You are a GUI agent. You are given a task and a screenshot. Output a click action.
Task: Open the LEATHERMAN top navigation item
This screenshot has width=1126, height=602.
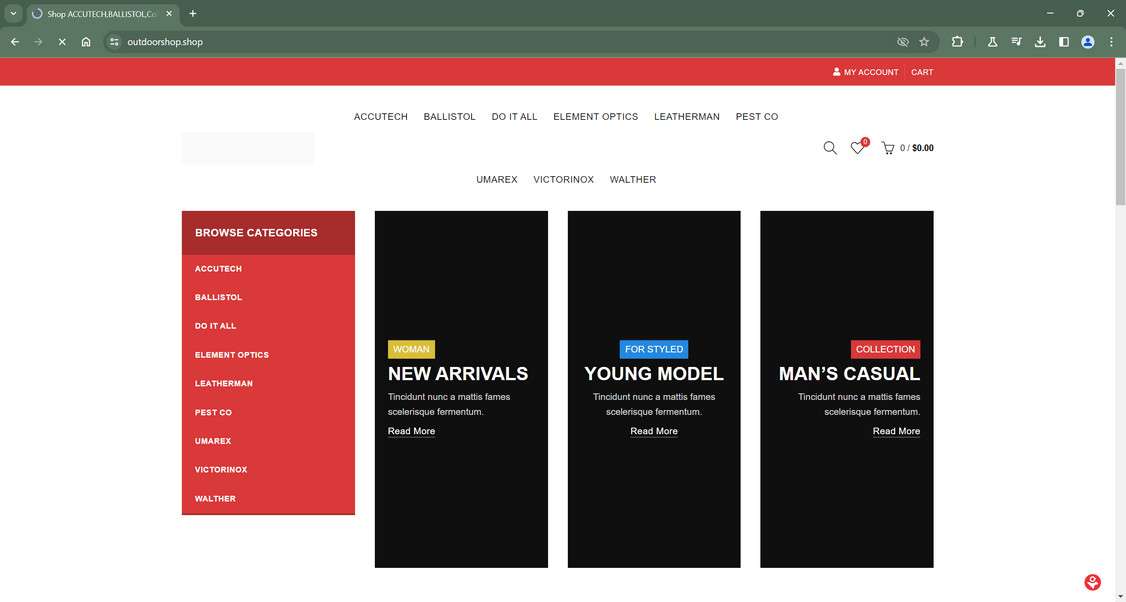[x=687, y=116]
